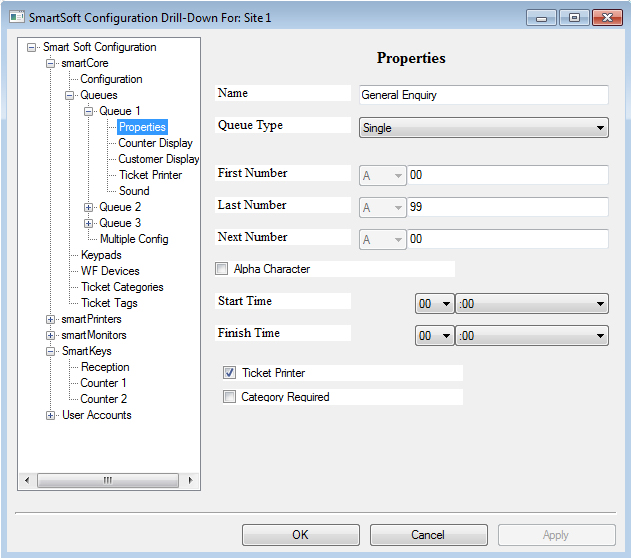Open the Finish Time hour dropdown

tap(435, 336)
